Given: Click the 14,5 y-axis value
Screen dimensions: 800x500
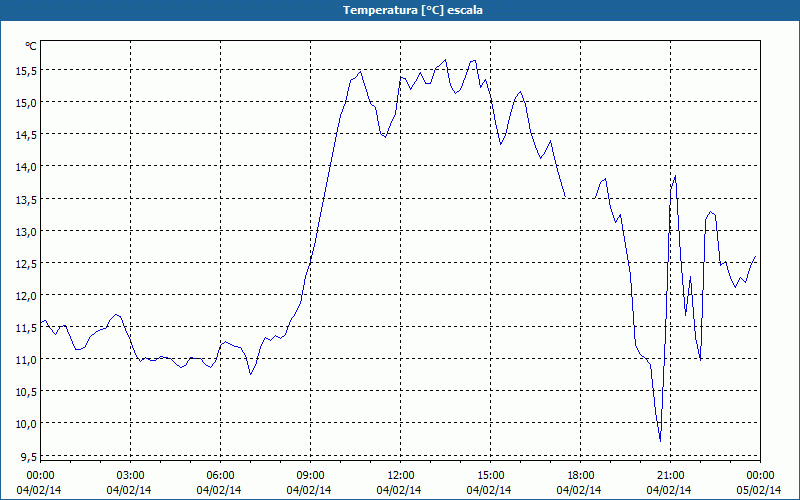Looking at the screenshot, I should click(x=26, y=135).
